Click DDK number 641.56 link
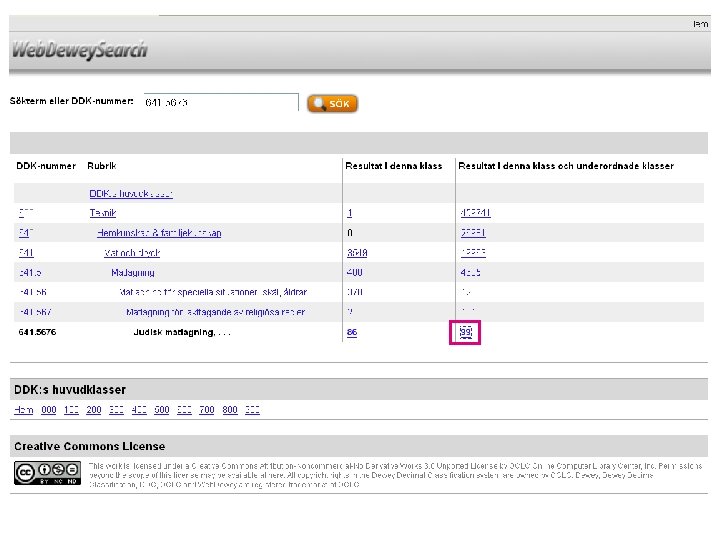Viewport: 720px width, 540px height. coord(33,292)
